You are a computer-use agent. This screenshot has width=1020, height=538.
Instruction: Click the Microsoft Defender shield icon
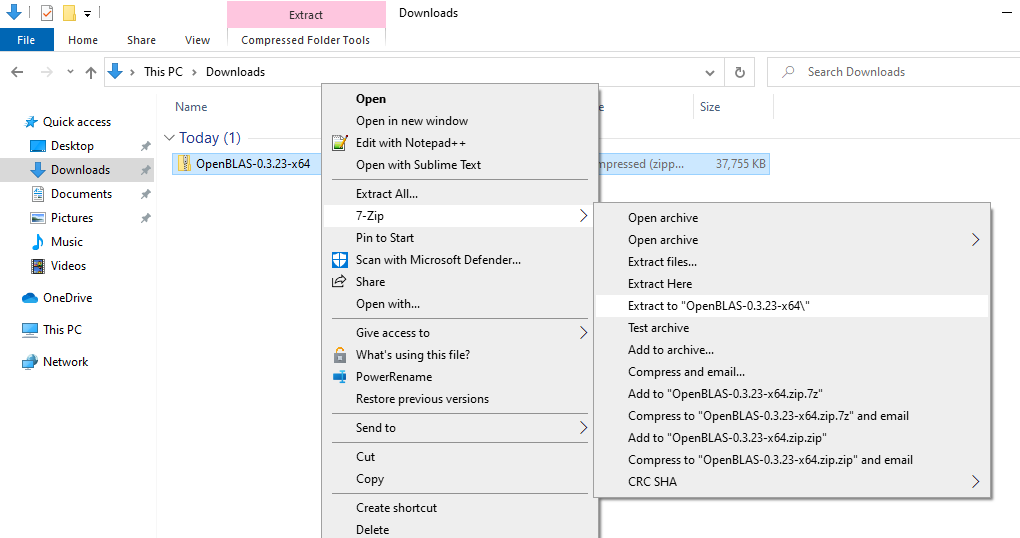[x=340, y=260]
